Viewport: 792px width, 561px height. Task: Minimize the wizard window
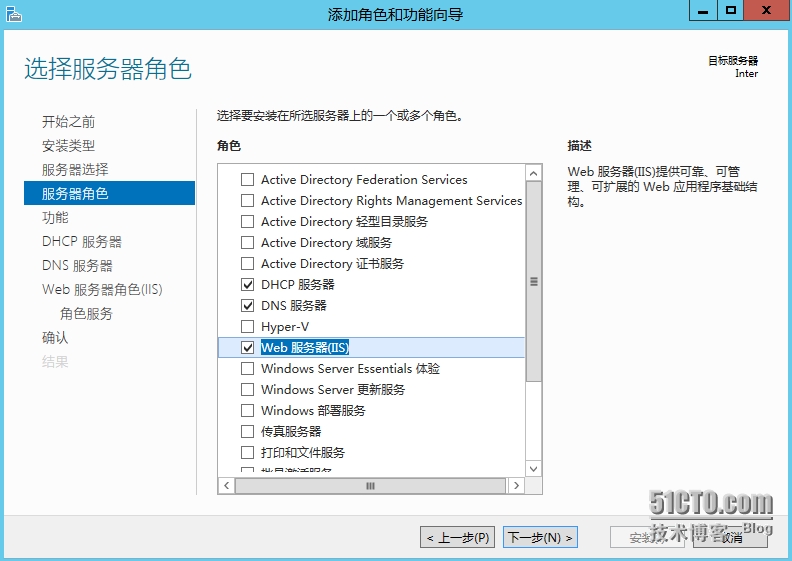point(703,11)
